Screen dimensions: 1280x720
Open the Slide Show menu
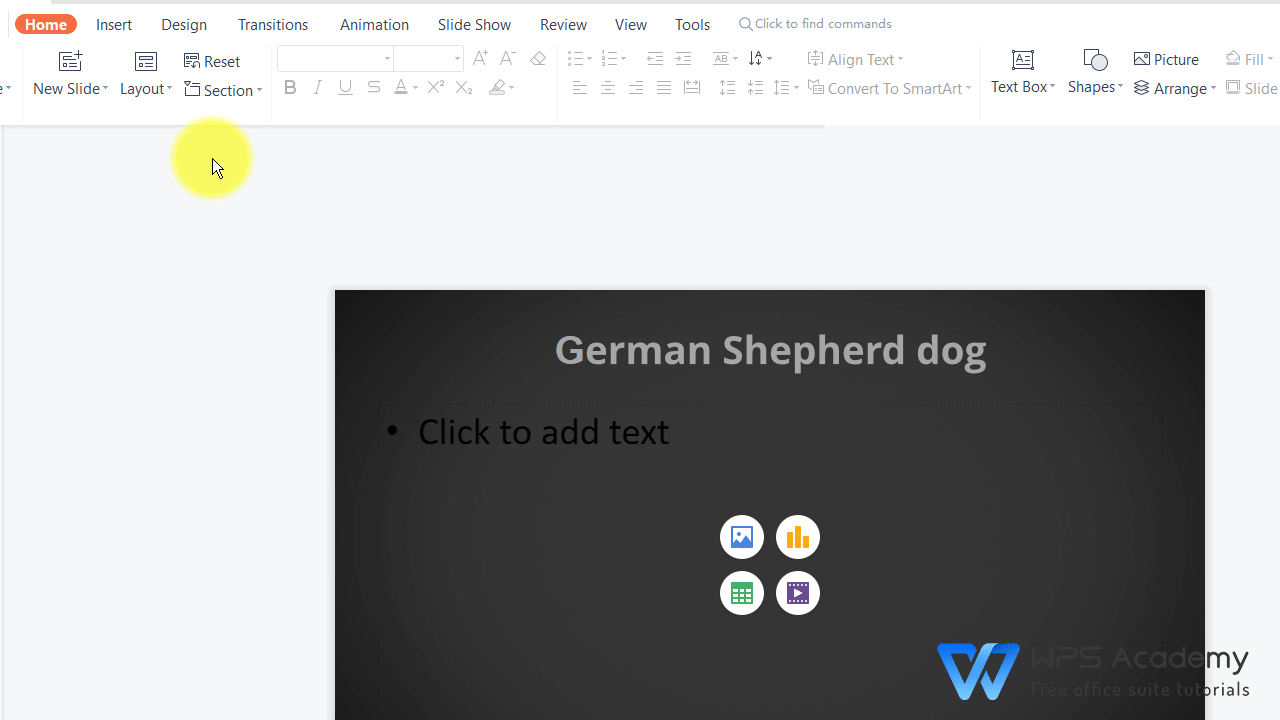(x=474, y=24)
